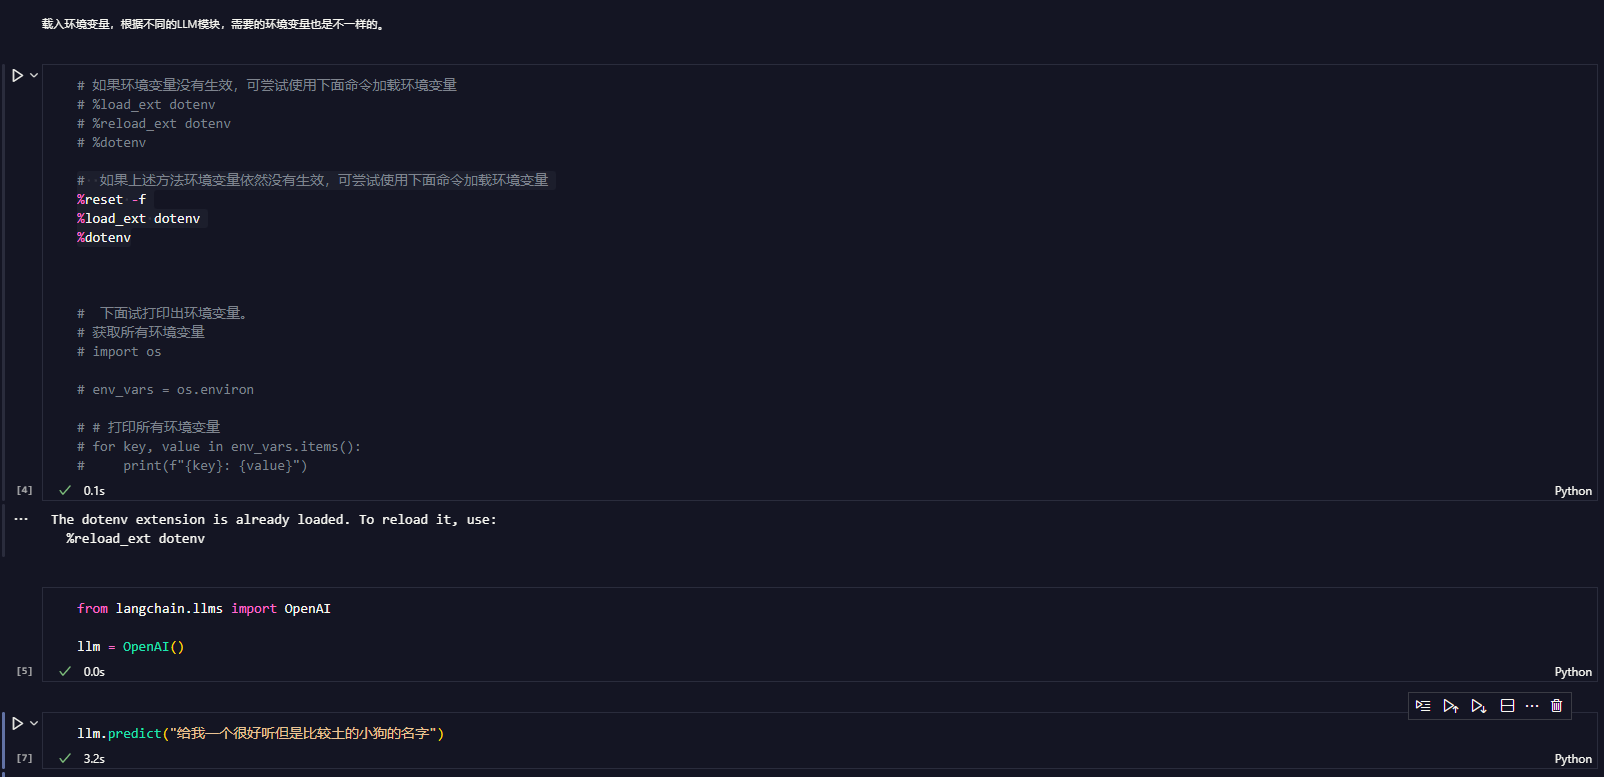1604x777 pixels.
Task: Click success checkmark of 0.1s execution
Action: coord(65,490)
